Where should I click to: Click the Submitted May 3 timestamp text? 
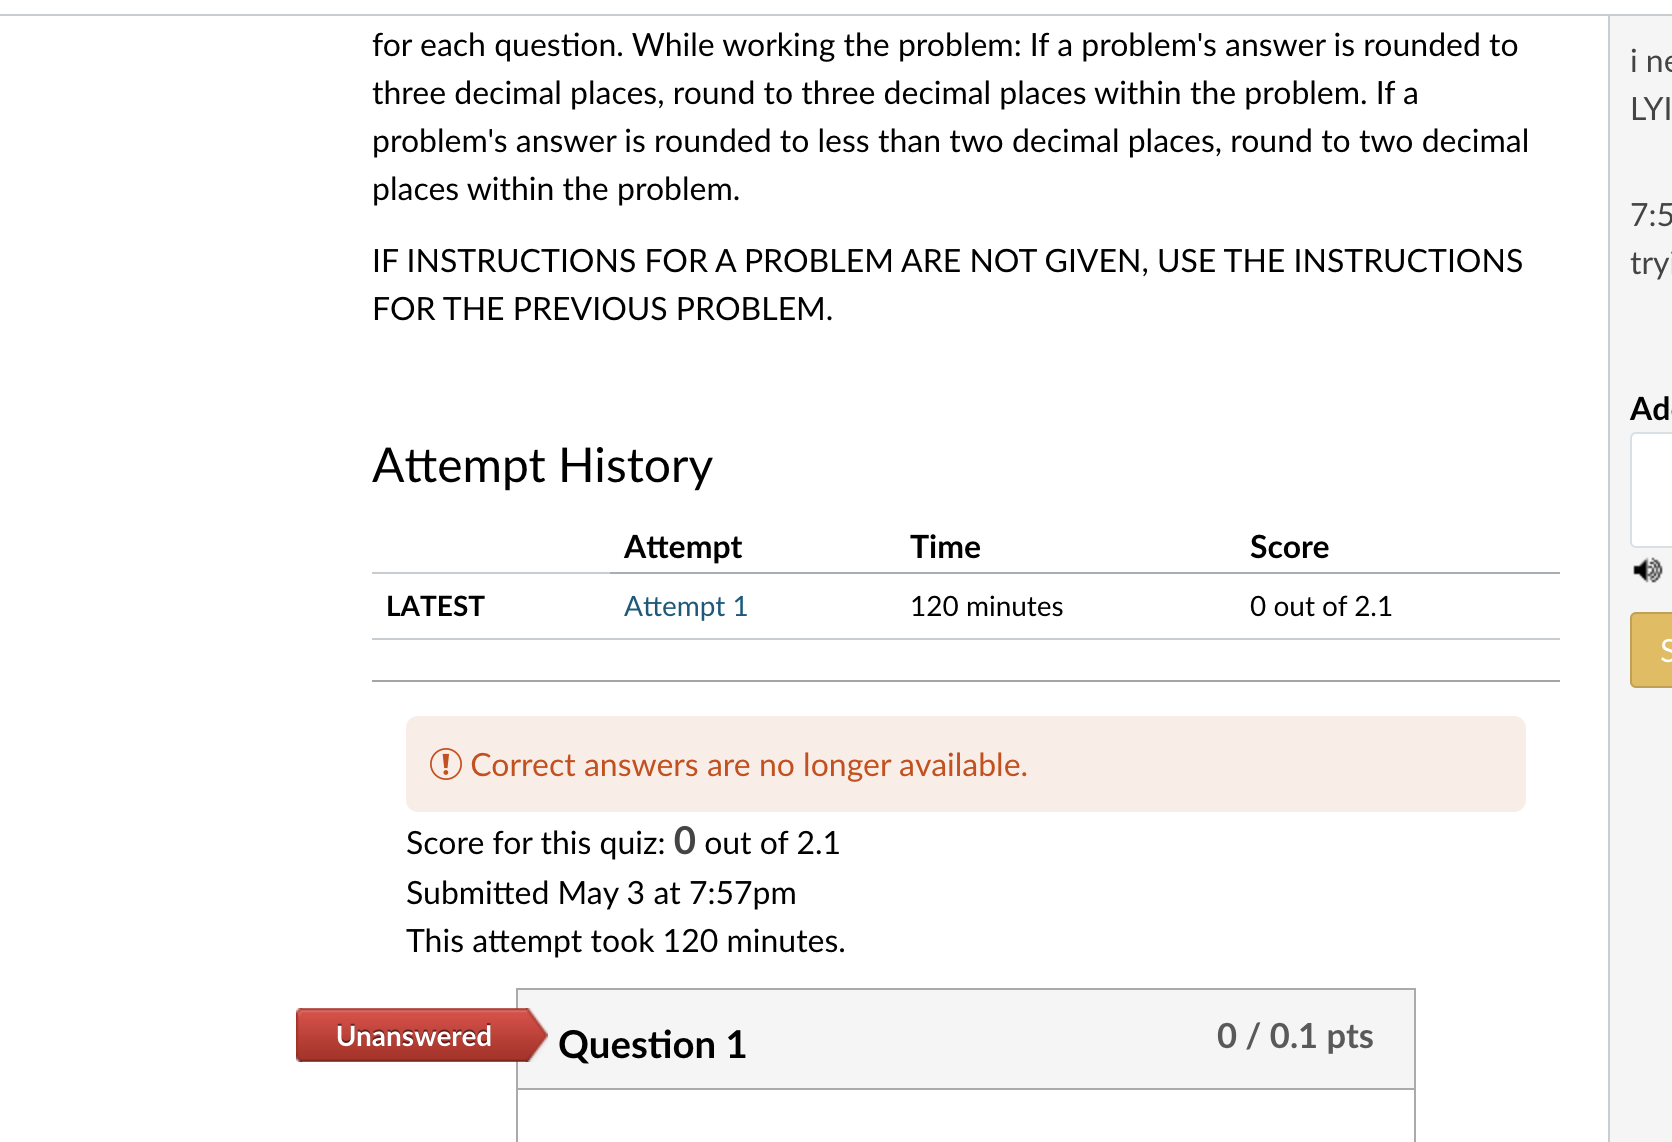[x=601, y=893]
